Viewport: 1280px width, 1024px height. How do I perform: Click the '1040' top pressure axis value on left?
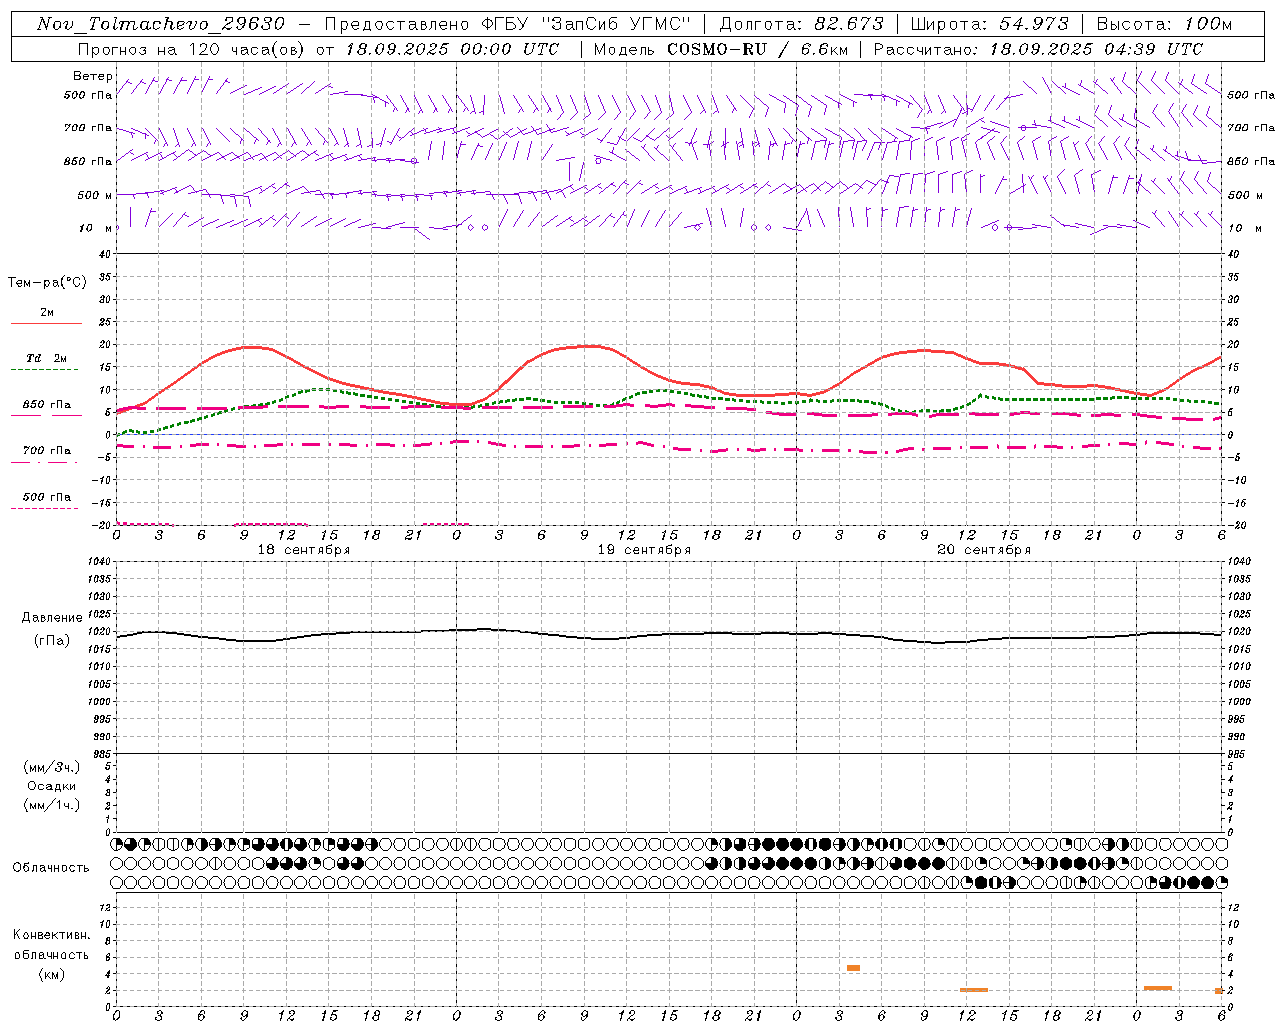99,562
